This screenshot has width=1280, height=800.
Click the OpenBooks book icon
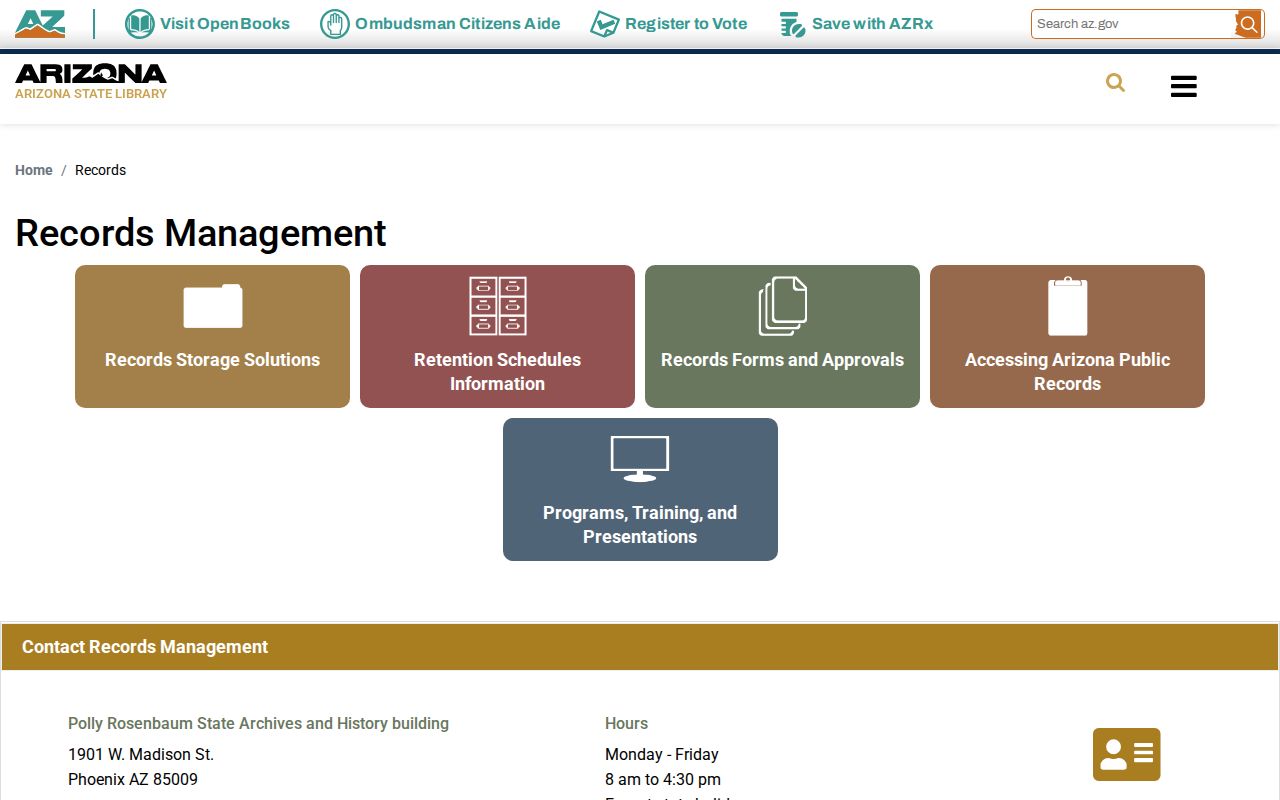[x=139, y=24]
